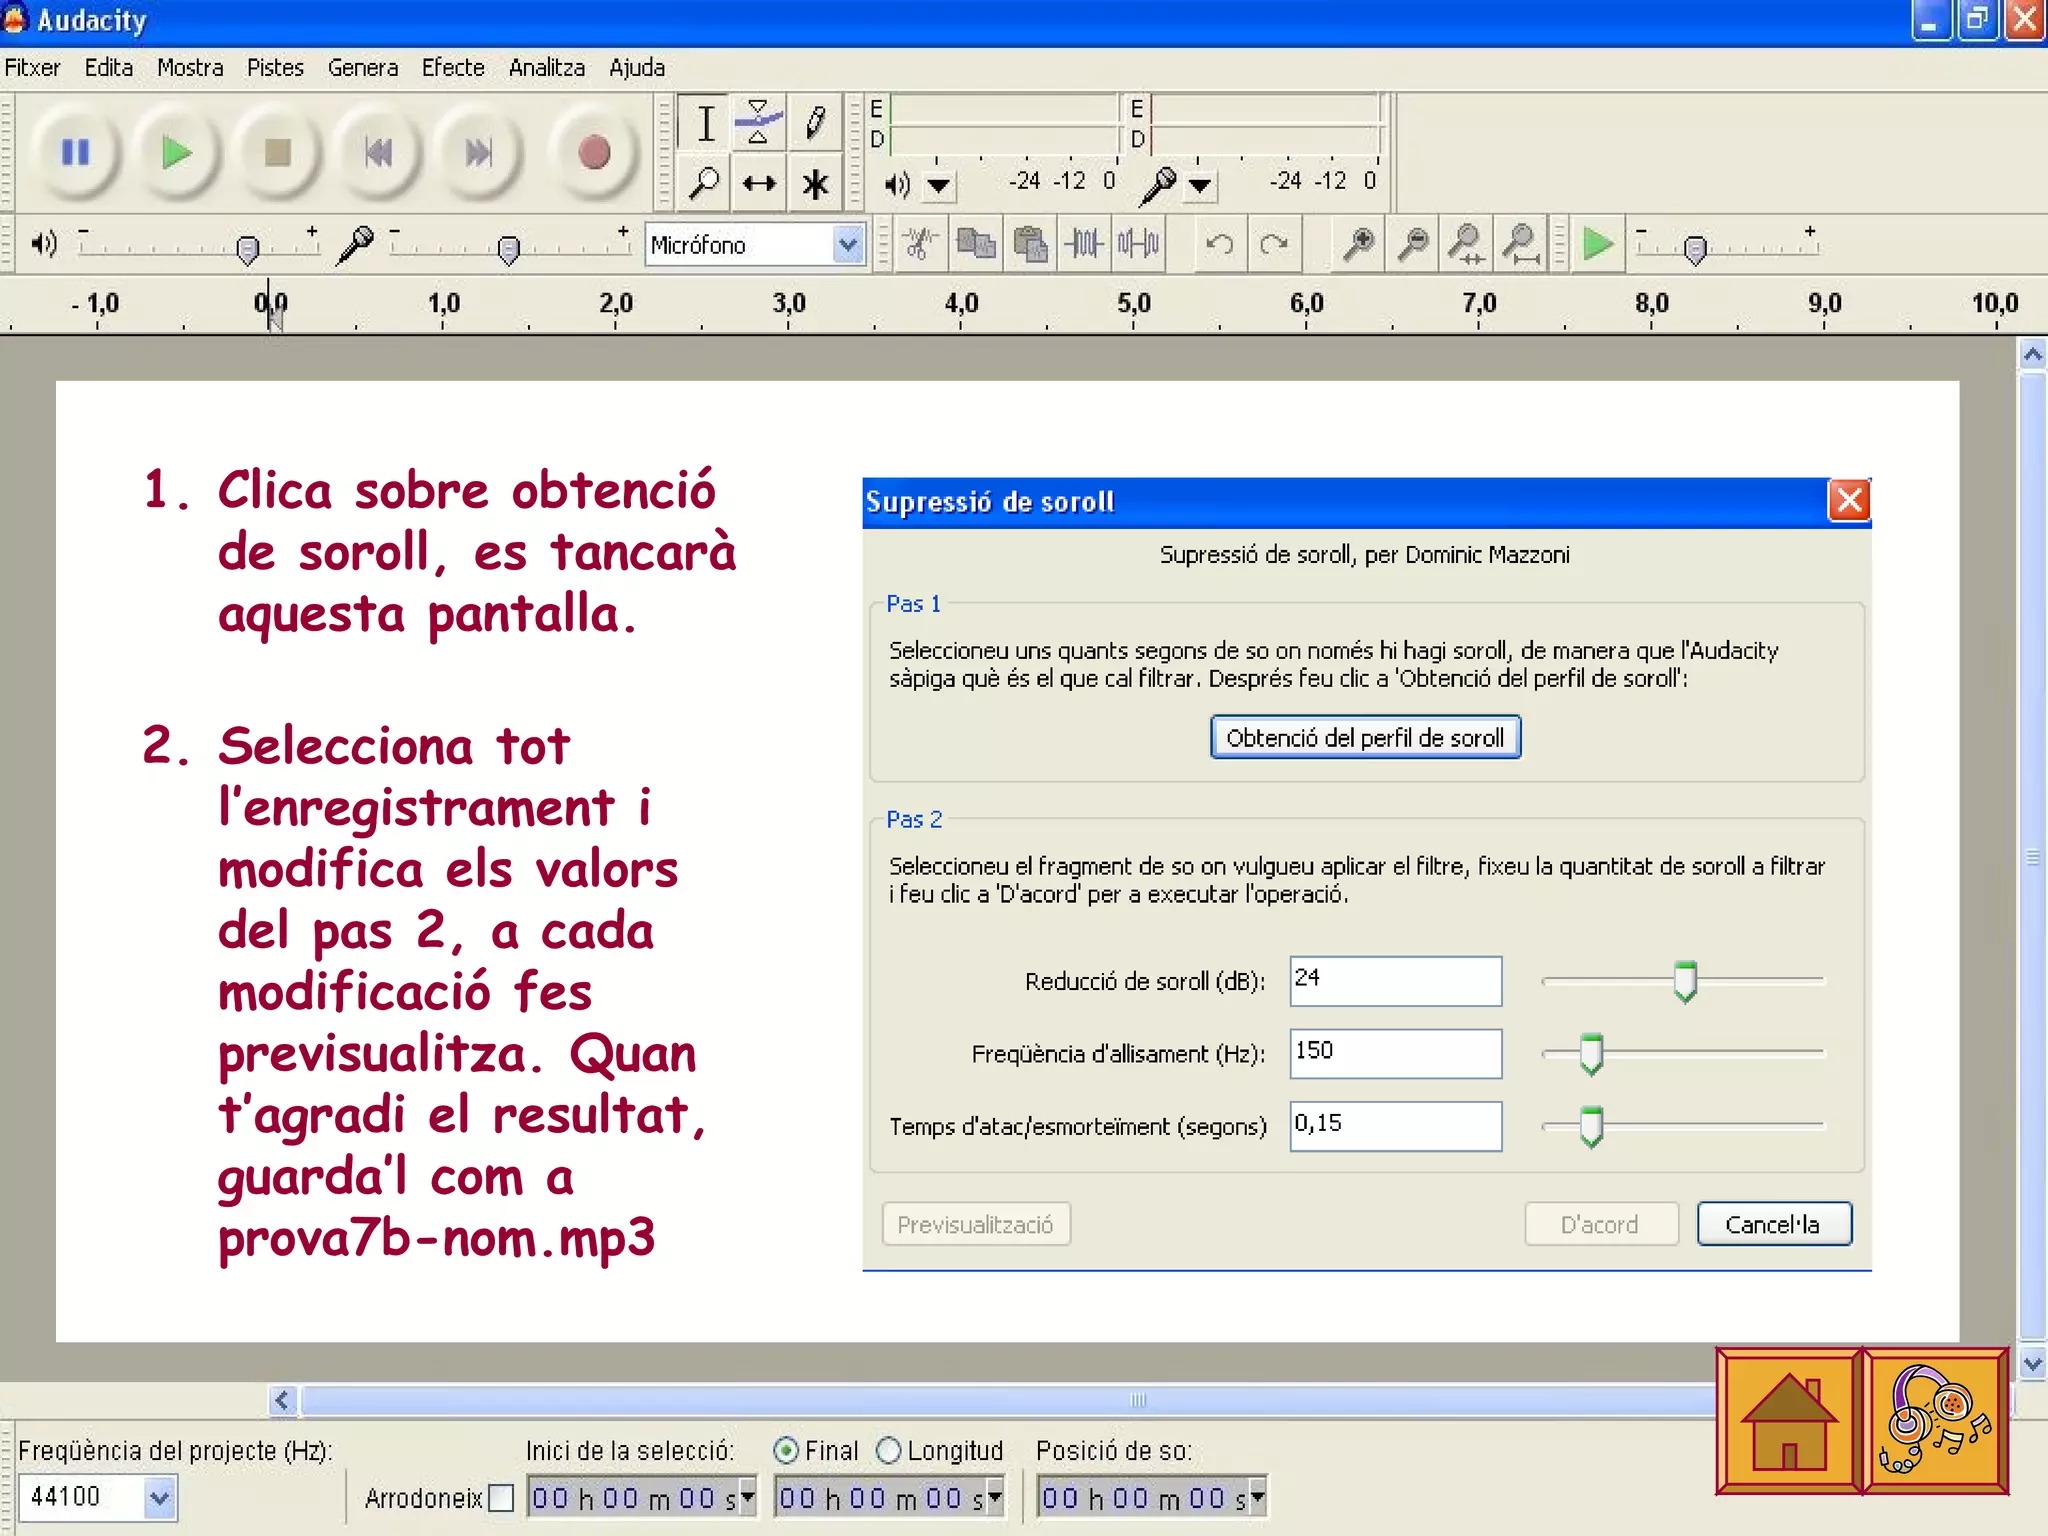Screen dimensions: 2048x1536
Task: Click the Fit Project zoom icon
Action: point(1521,243)
